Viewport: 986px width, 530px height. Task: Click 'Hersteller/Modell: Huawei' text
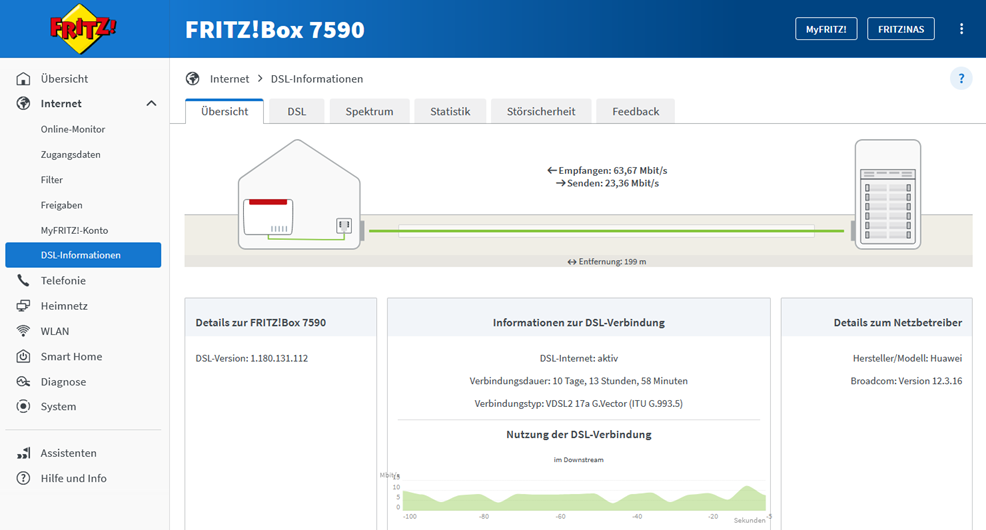tap(907, 358)
